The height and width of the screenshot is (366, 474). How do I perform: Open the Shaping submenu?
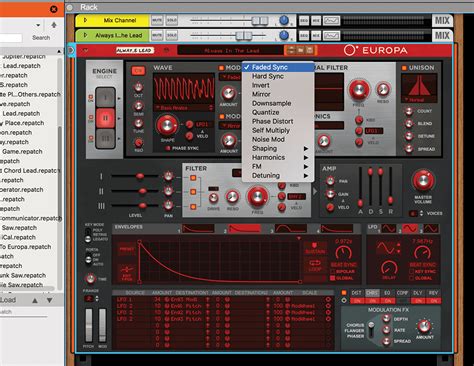coord(278,148)
